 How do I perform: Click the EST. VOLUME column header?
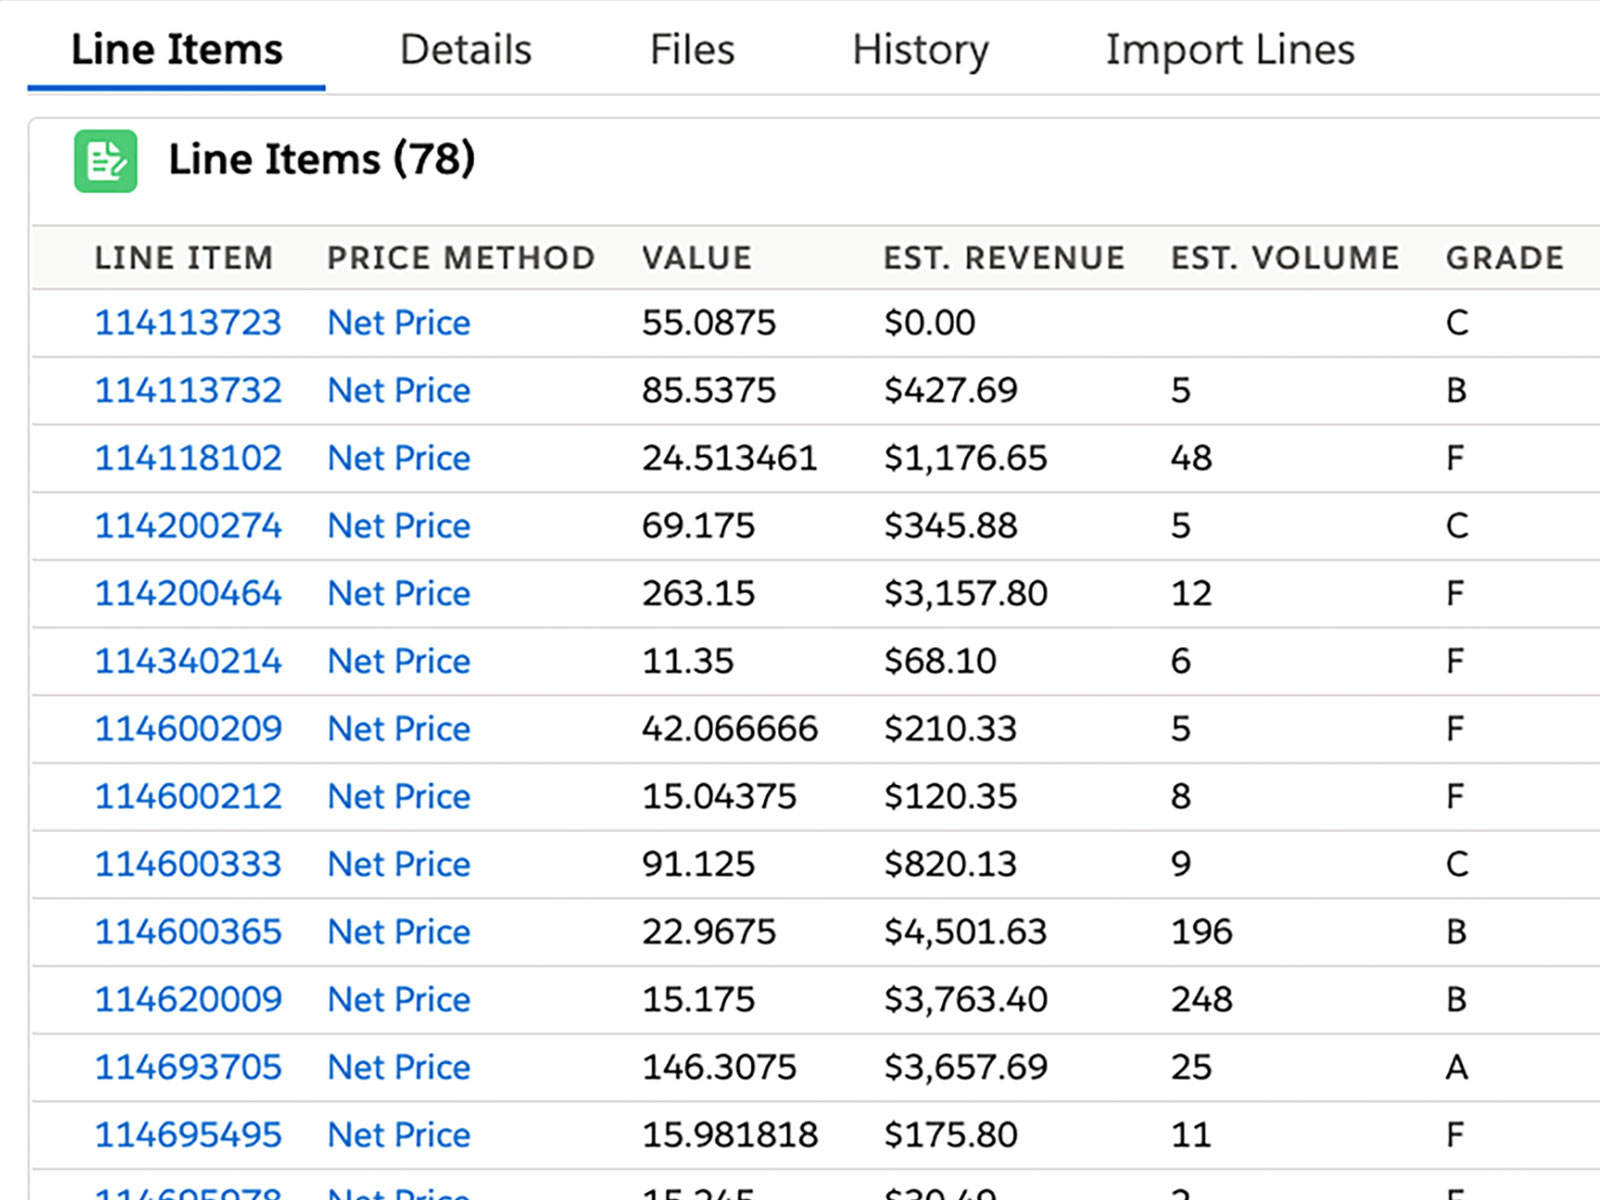1285,258
